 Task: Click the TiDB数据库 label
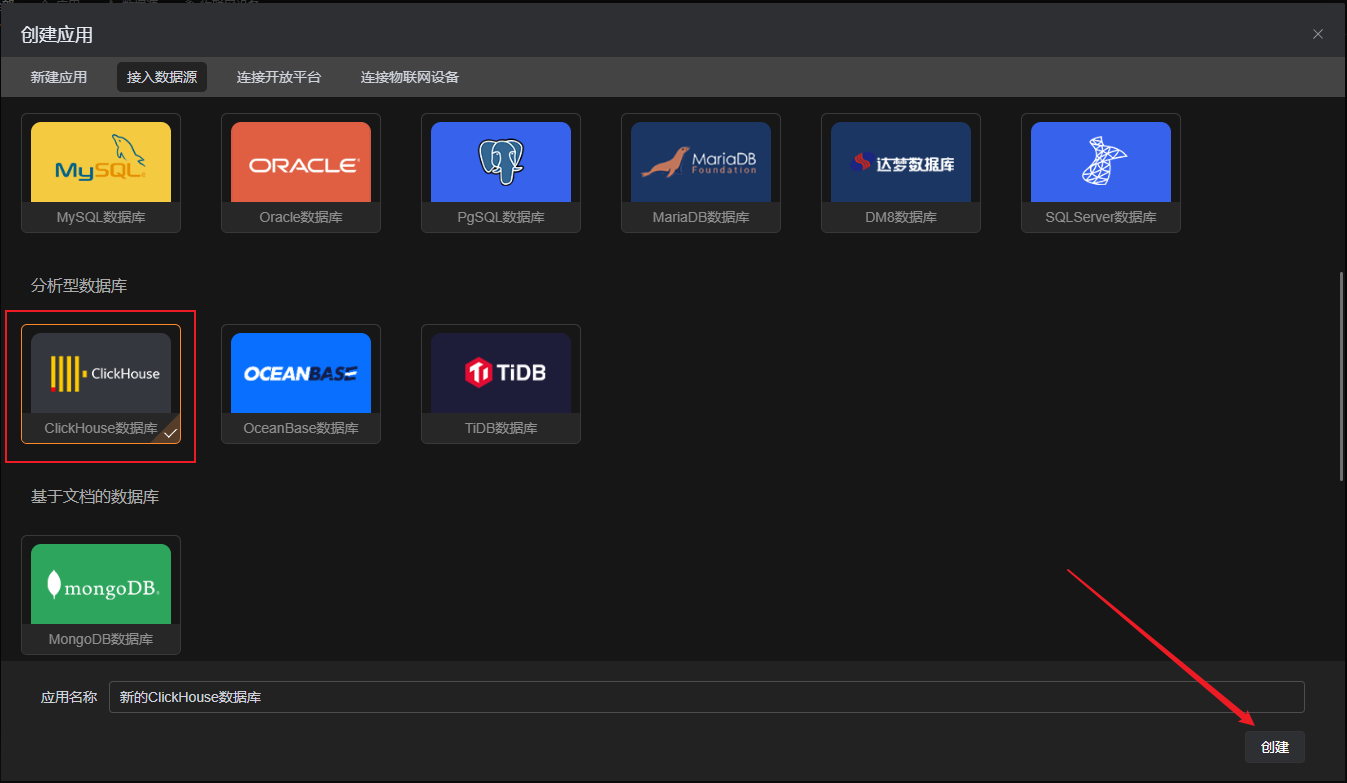tap(501, 428)
